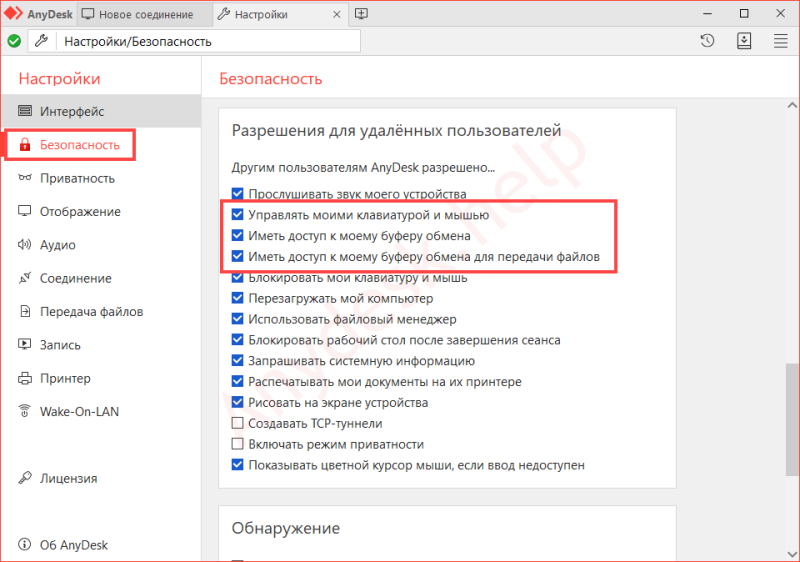The width and height of the screenshot is (800, 562).
Task: Click the glasses Приватность icon
Action: (x=24, y=178)
